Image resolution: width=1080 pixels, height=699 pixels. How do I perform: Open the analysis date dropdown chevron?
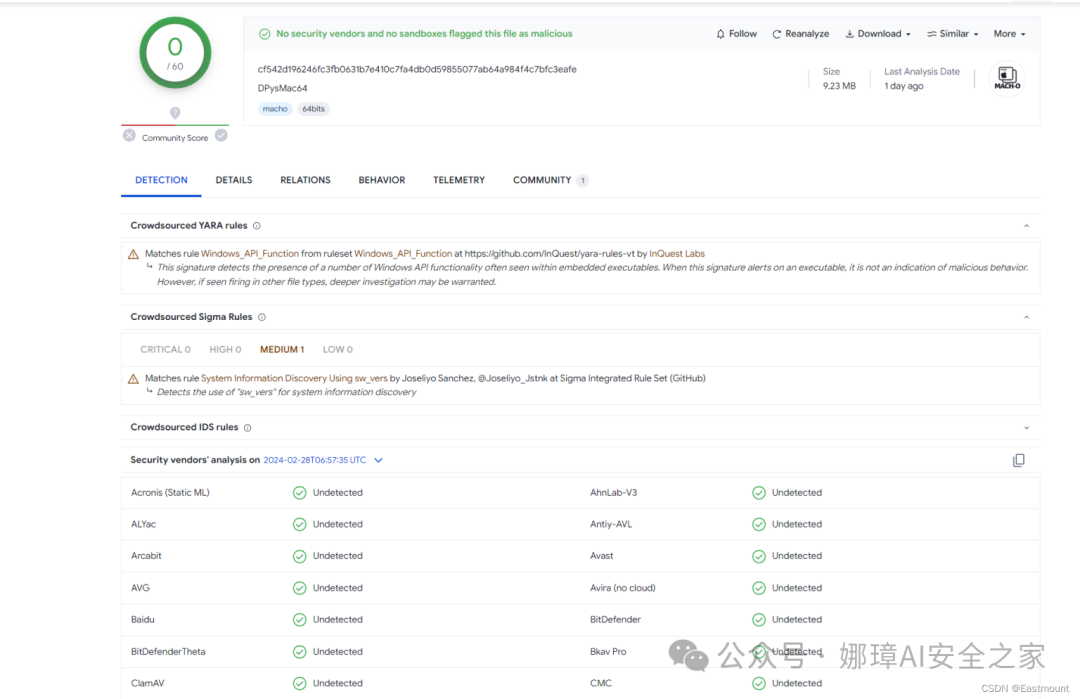[x=378, y=460]
